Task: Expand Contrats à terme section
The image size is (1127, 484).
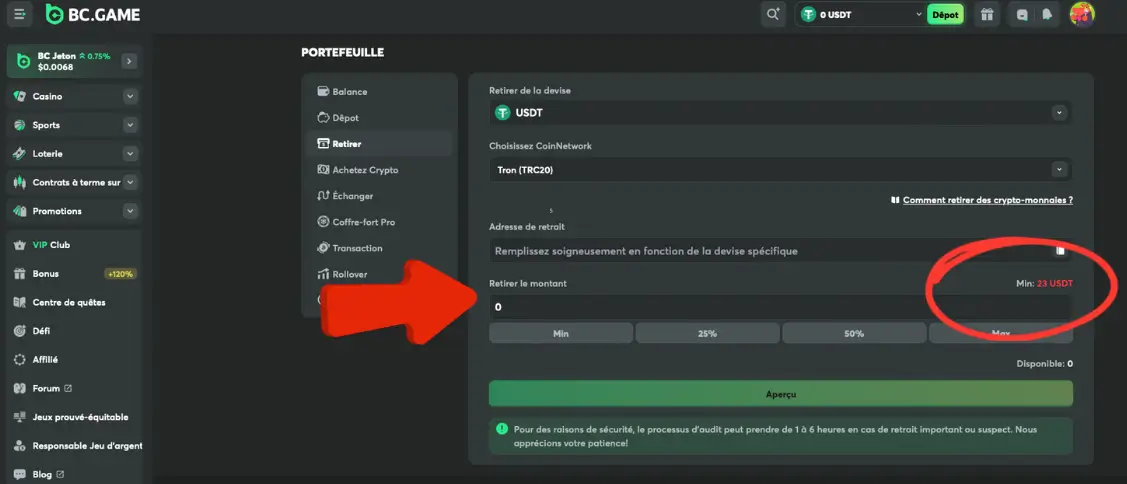Action: 130,183
